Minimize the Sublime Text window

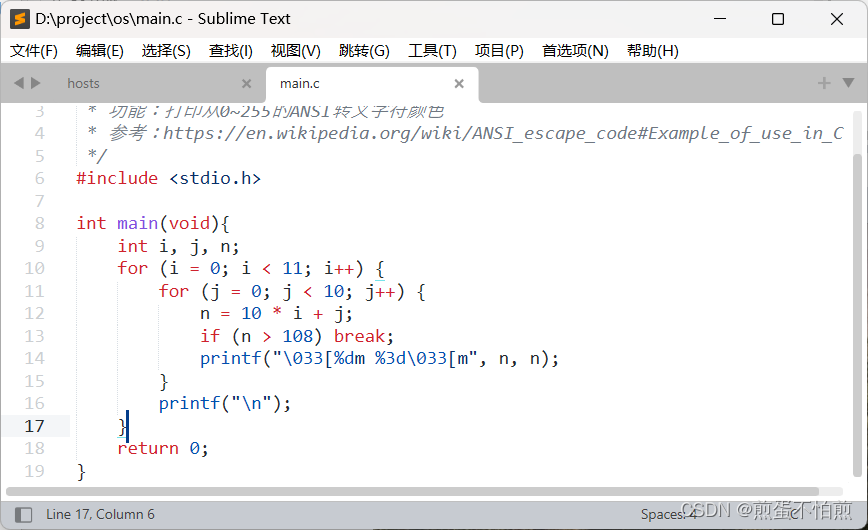(x=720, y=19)
